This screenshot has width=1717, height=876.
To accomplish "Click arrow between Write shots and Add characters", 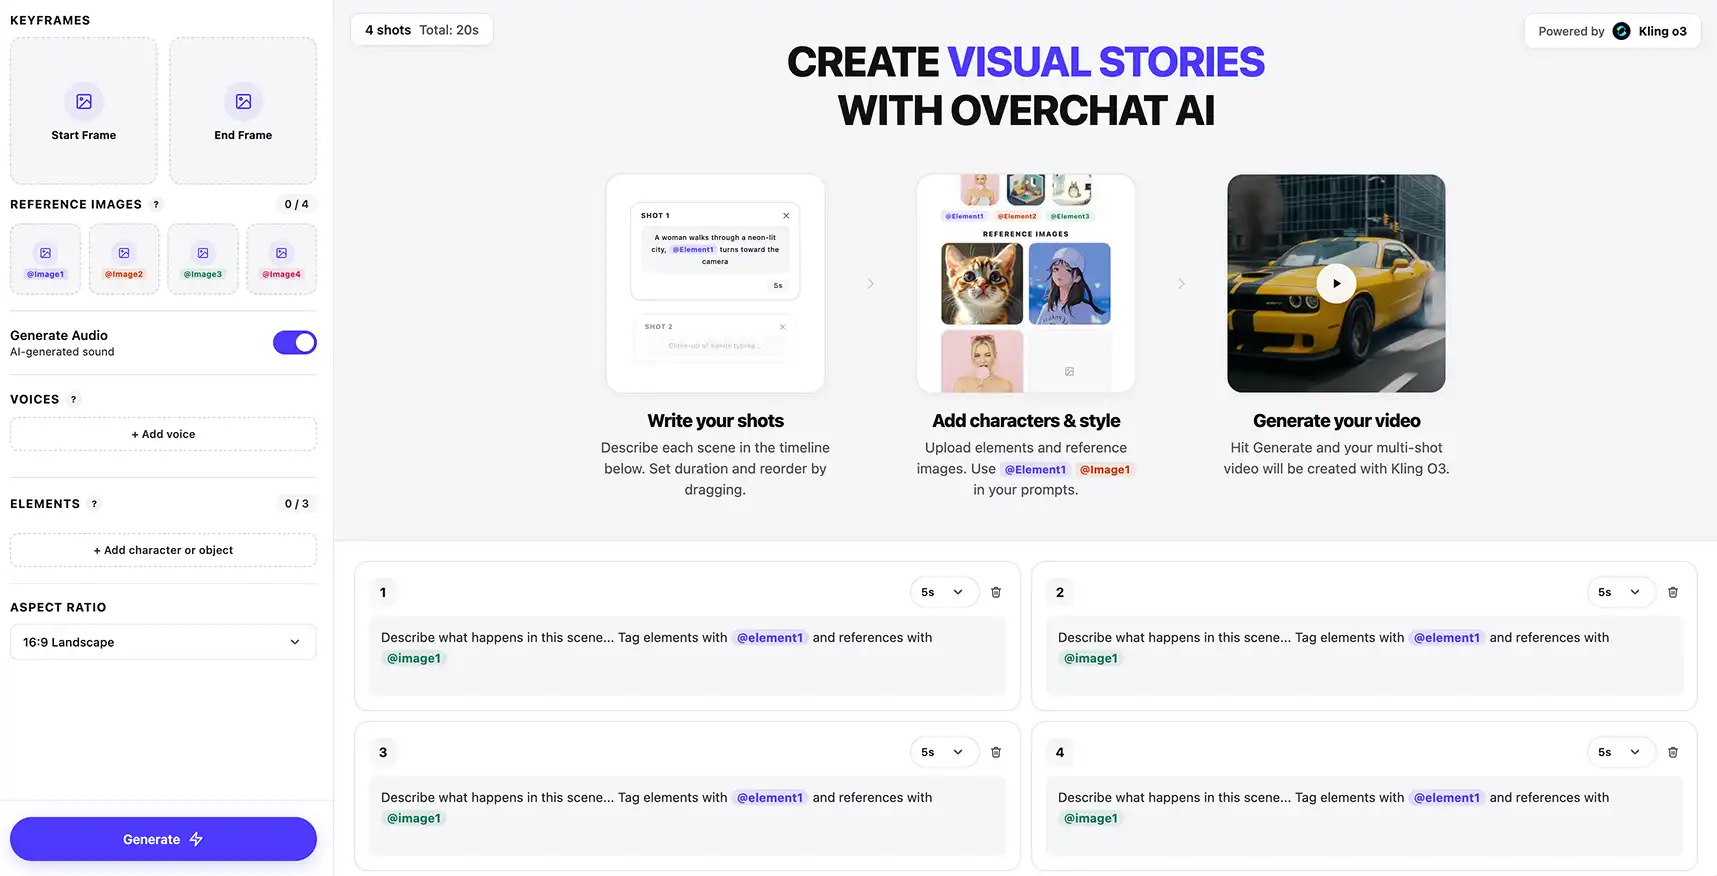I will click(x=871, y=284).
